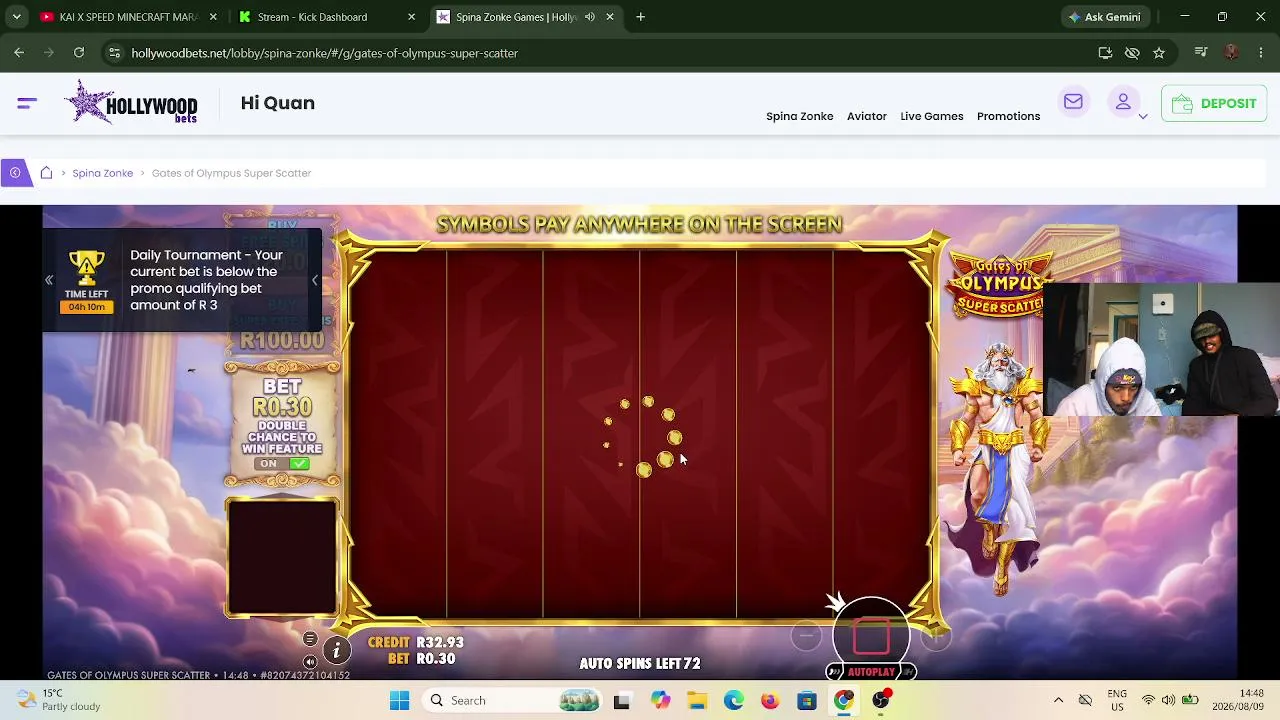
Task: Reload the current page
Action: coord(79,53)
